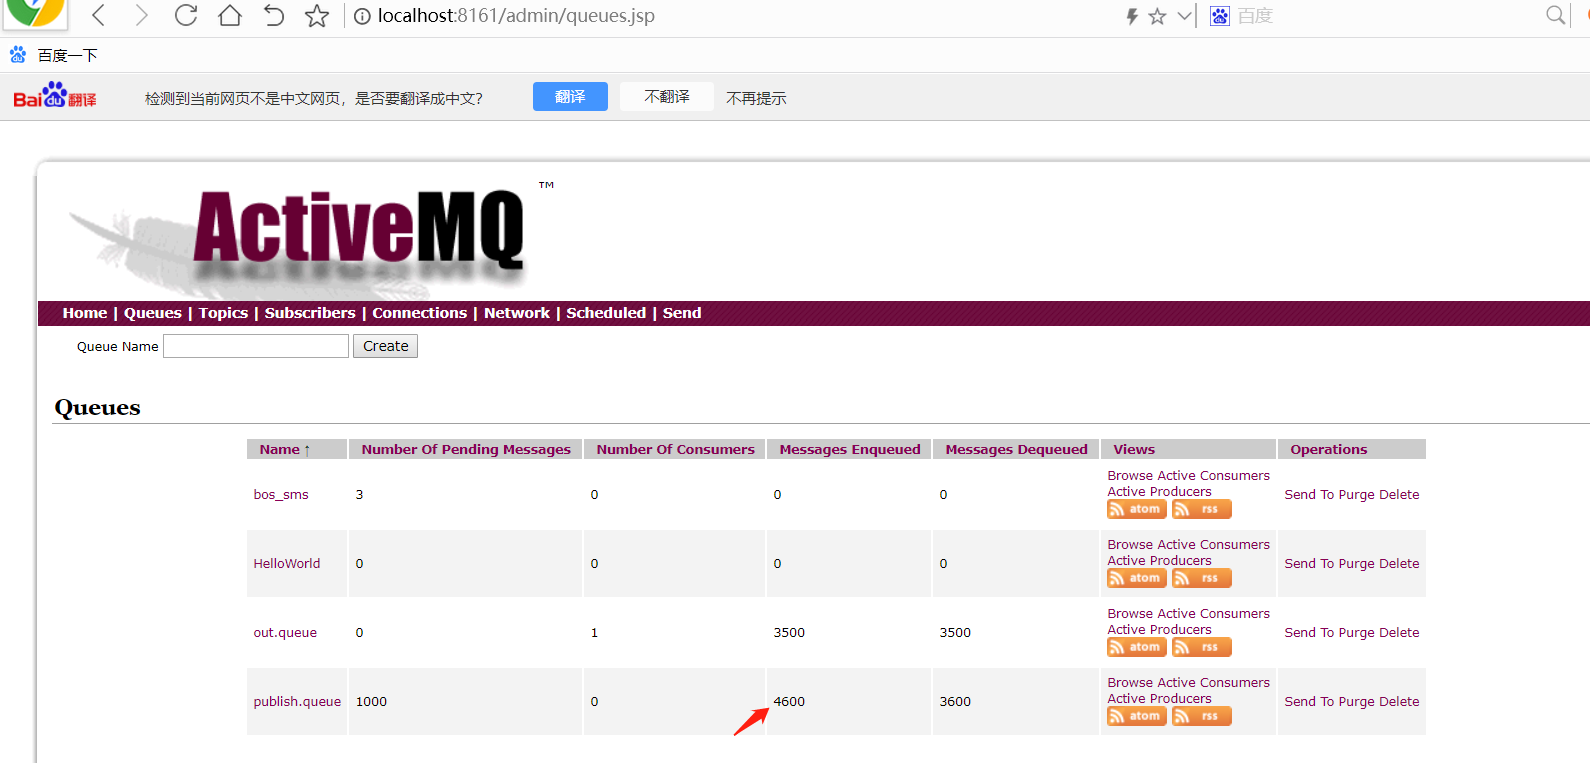Screen dimensions: 1590x763
Task: Sort by Messages Dequeued header
Action: [x=1017, y=450]
